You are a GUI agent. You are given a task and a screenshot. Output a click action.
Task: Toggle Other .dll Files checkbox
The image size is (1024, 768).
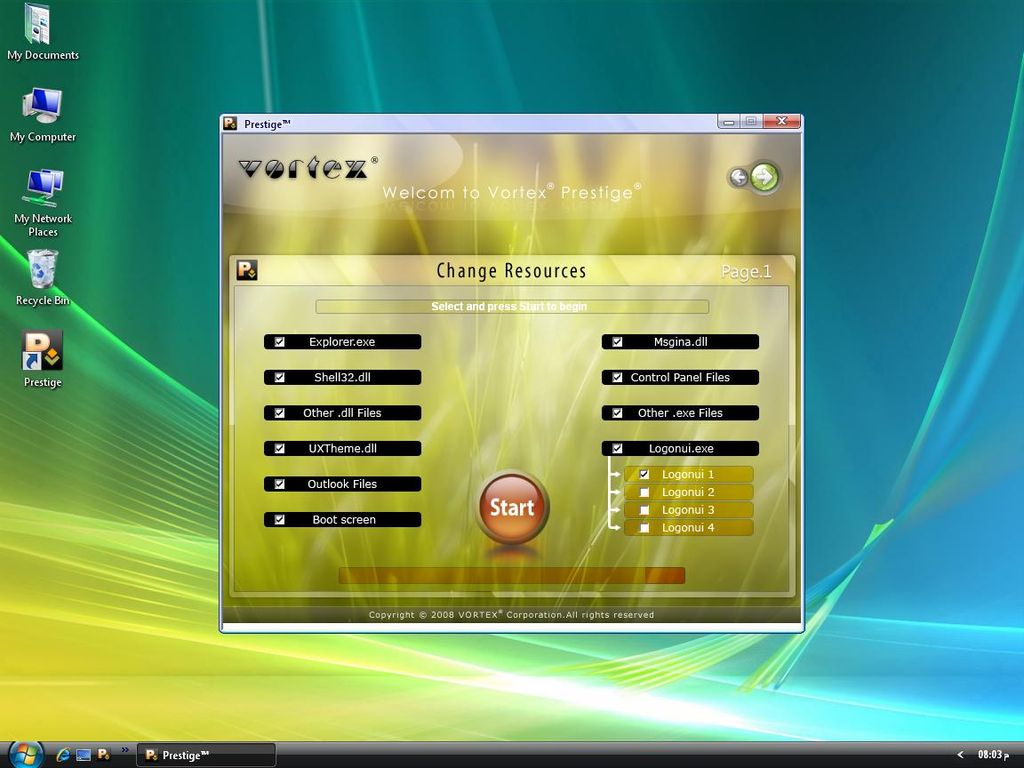280,413
